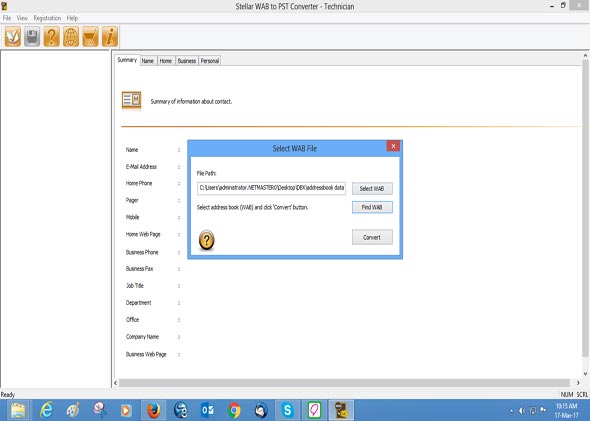Click the 'Company Name' field label

click(x=142, y=337)
